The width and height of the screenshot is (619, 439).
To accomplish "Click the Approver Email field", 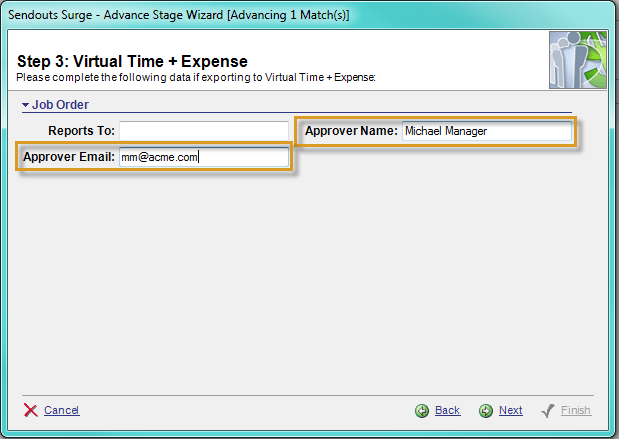I will (x=204, y=157).
